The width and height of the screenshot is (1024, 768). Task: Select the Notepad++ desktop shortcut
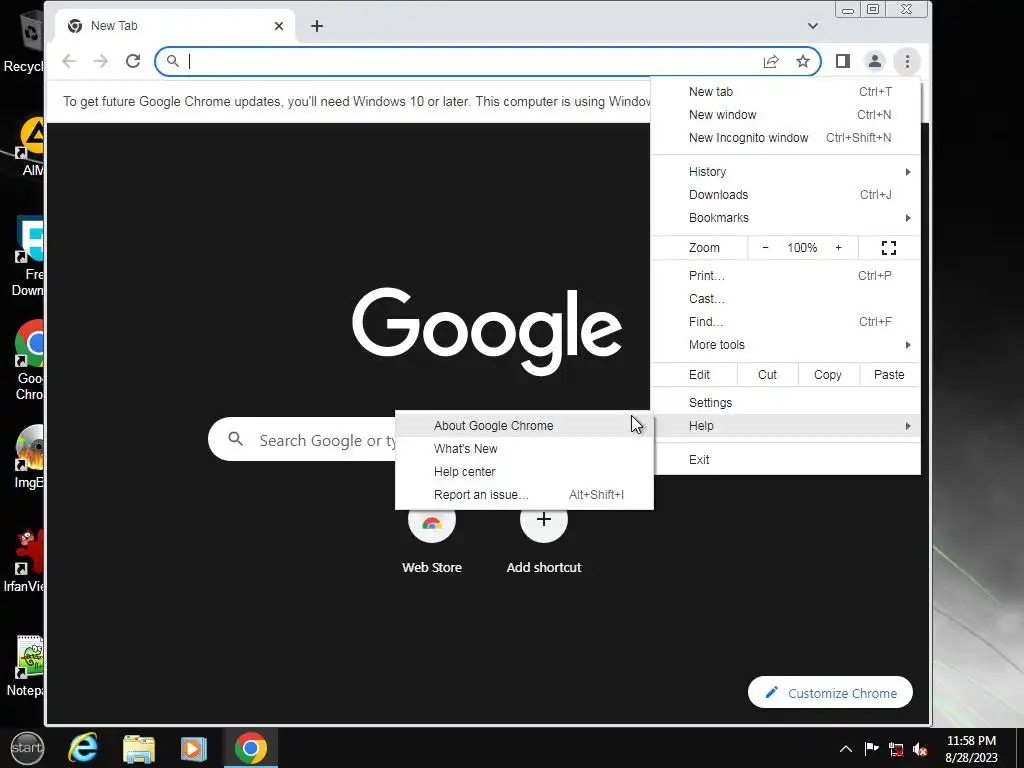coord(26,665)
